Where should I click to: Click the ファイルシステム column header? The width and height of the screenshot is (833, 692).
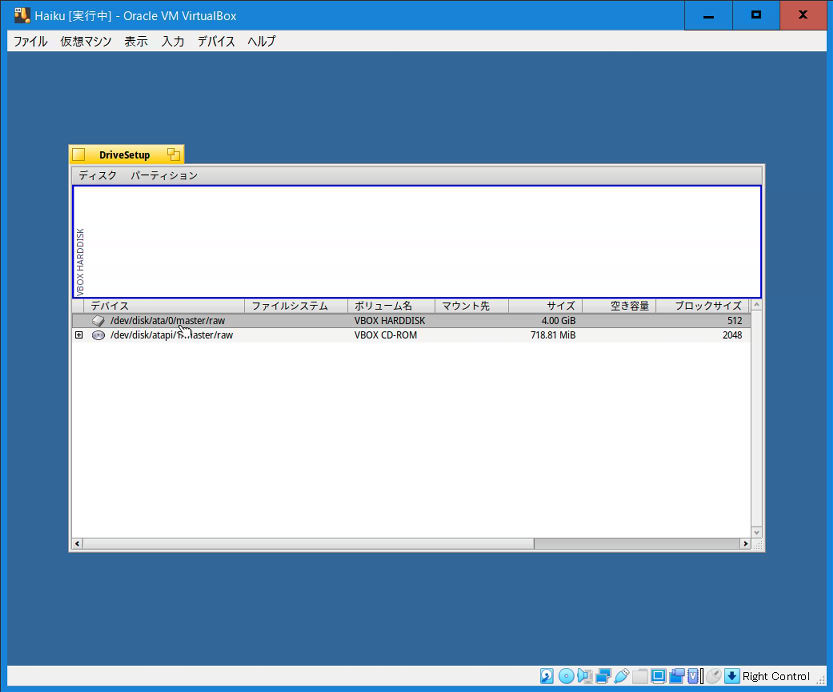click(x=296, y=306)
